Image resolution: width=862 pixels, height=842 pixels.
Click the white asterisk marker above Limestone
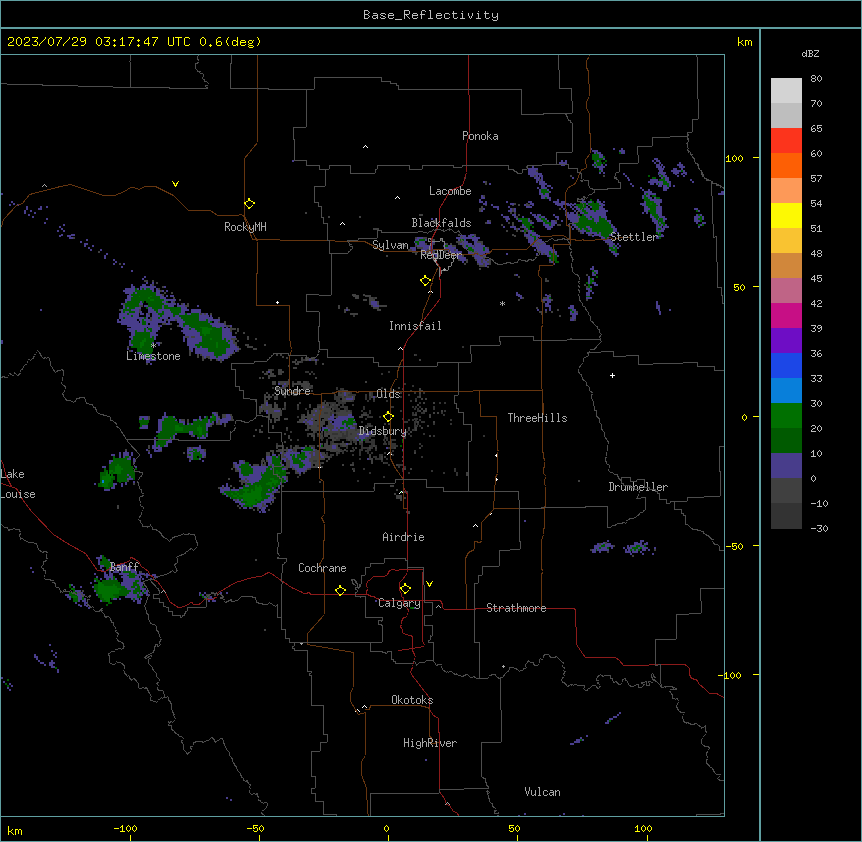click(153, 346)
